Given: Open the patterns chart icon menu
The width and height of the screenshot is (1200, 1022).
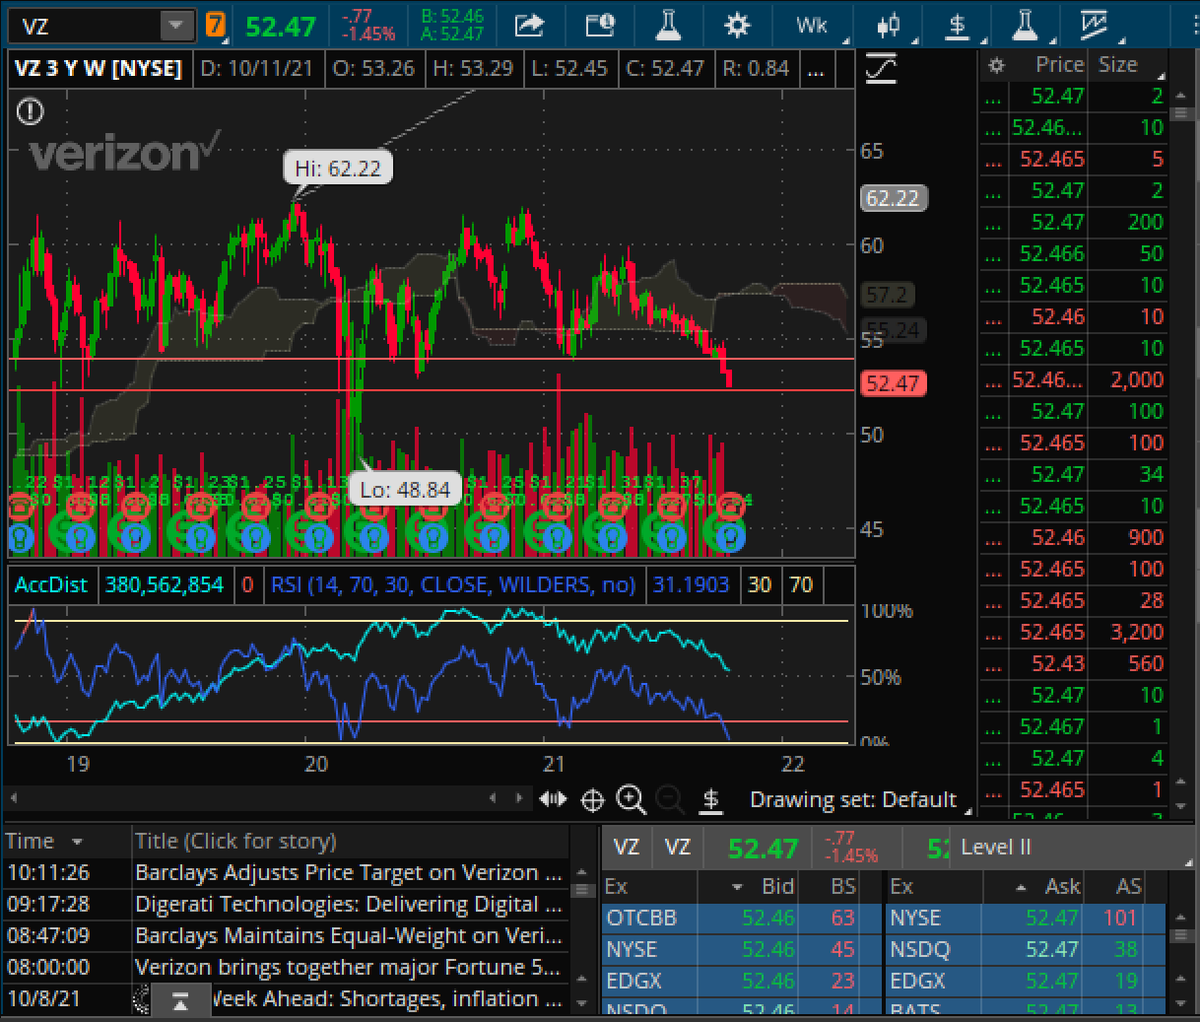Looking at the screenshot, I should coord(1096,25).
